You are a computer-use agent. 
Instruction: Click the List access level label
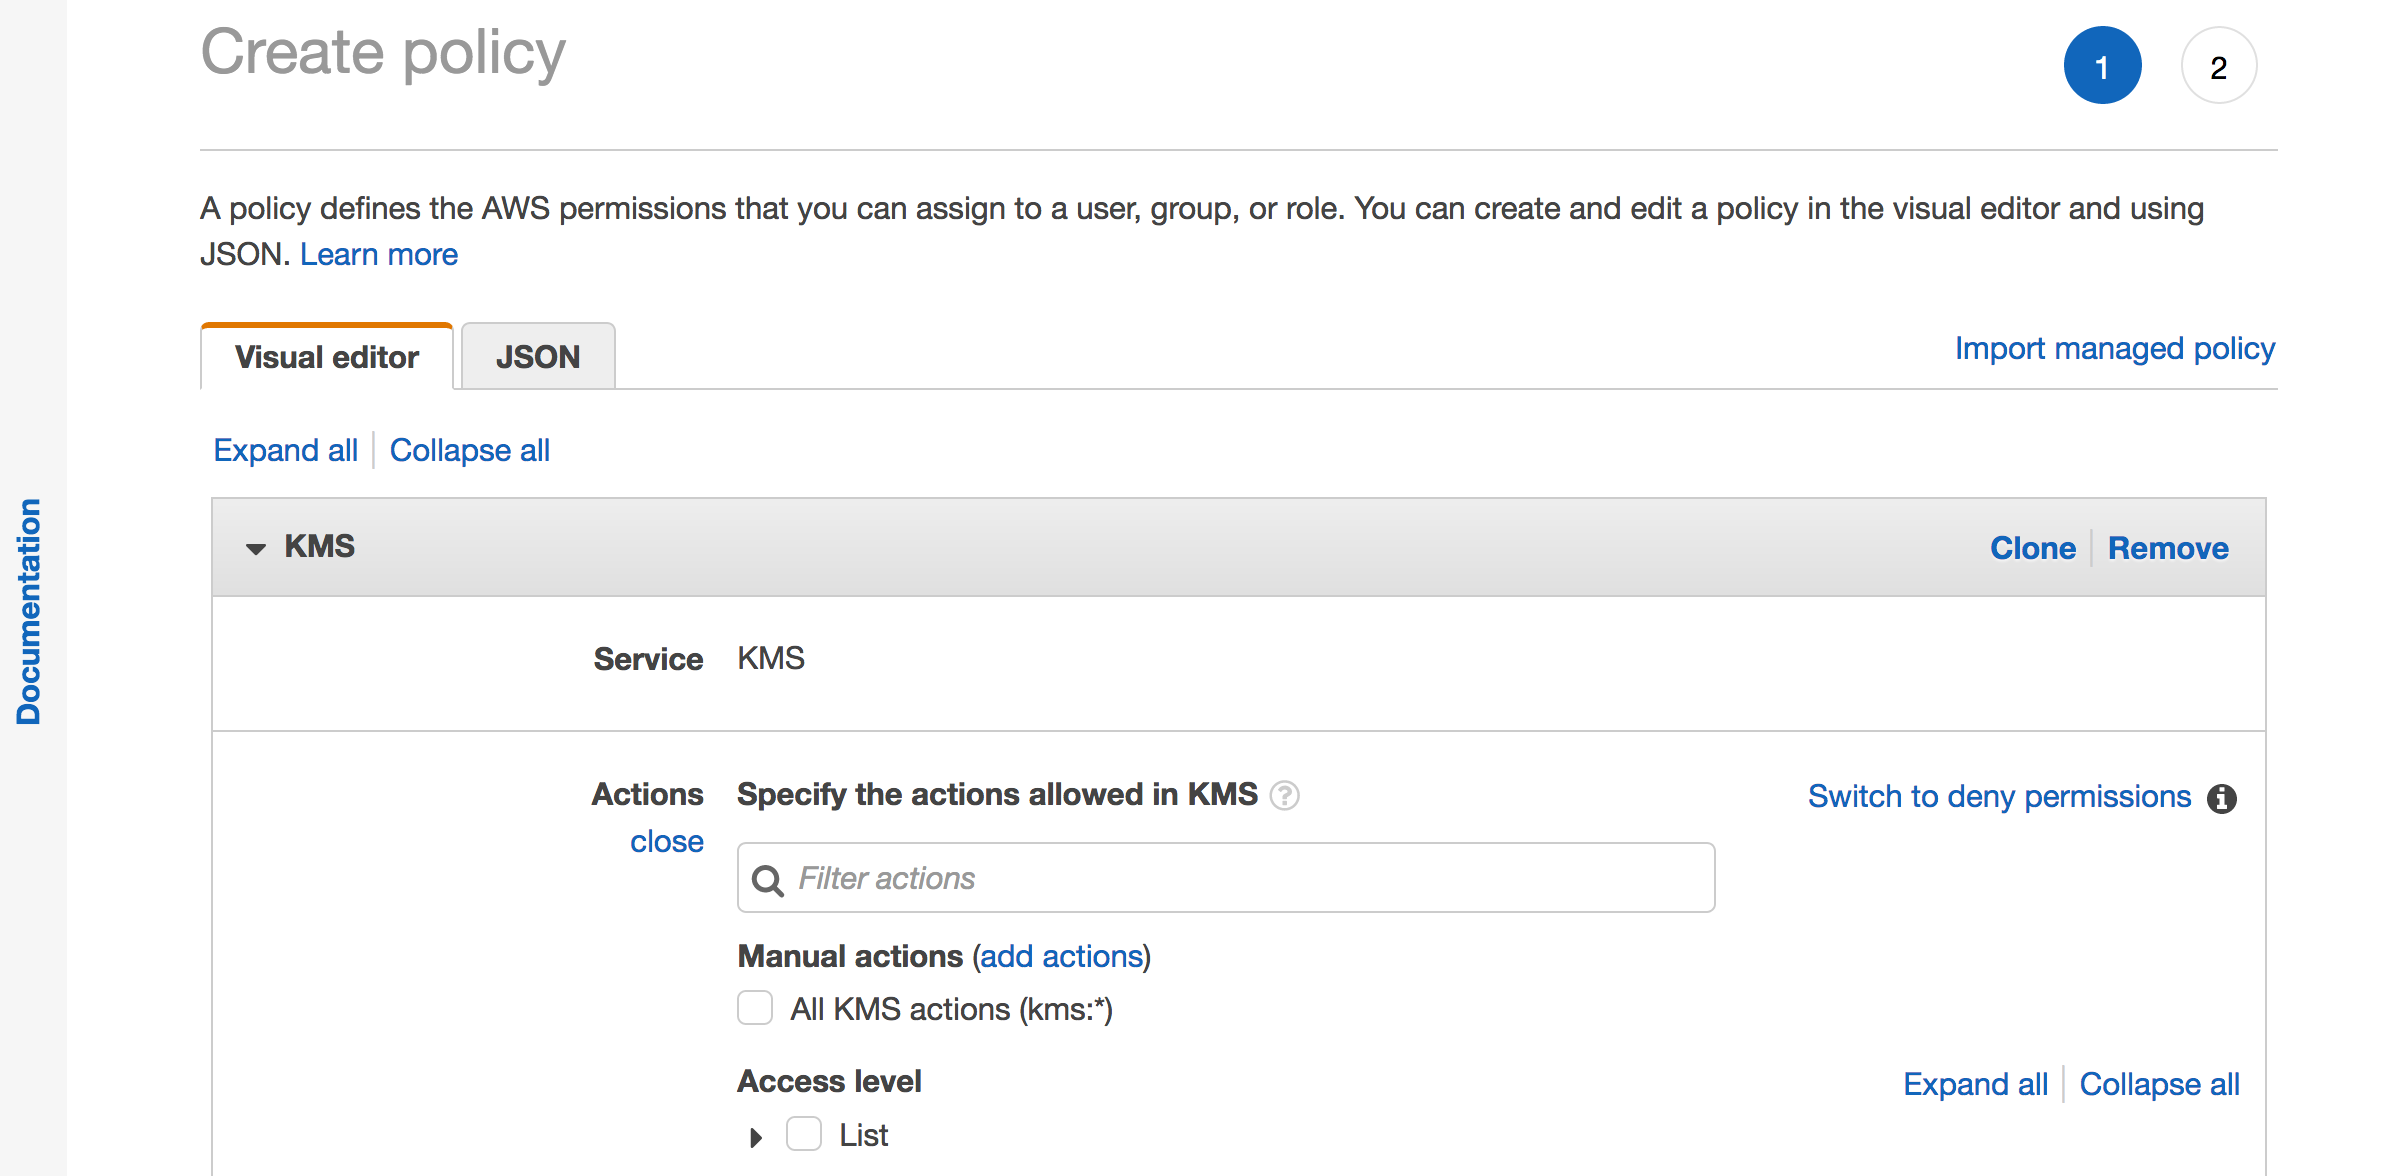[x=864, y=1135]
